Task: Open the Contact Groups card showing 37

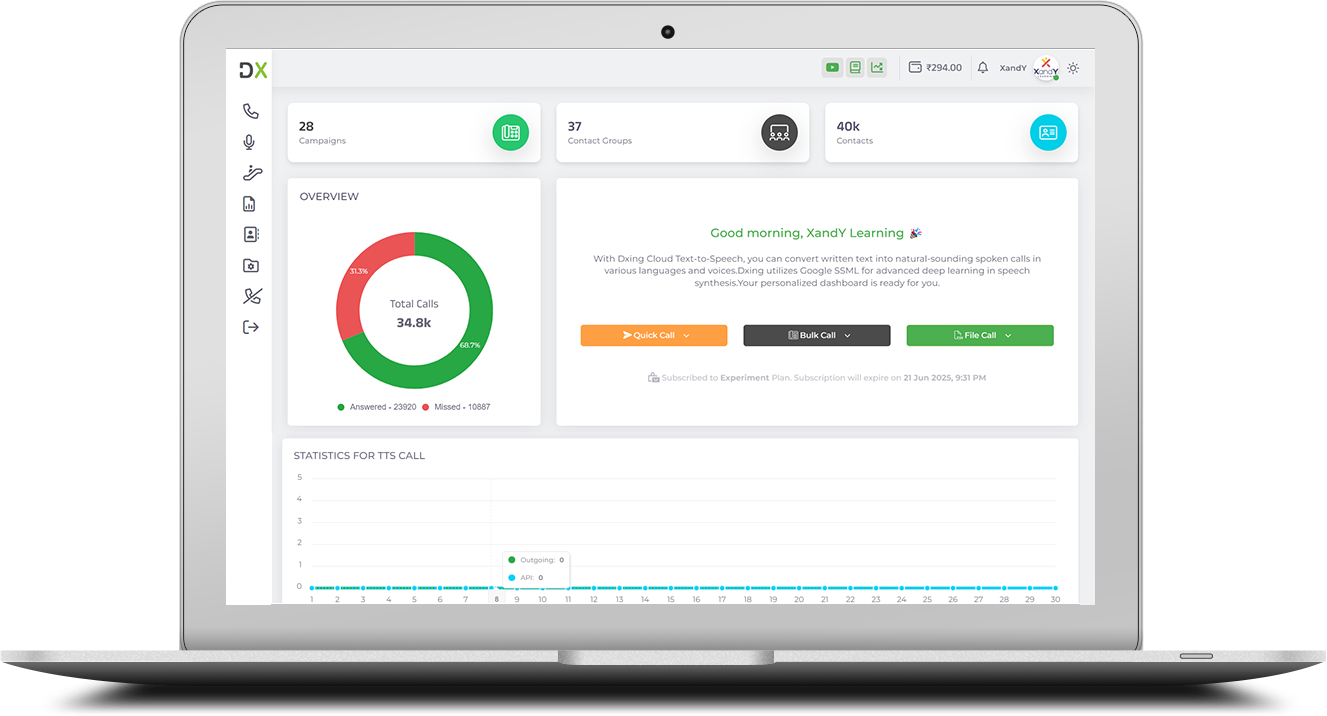Action: point(683,133)
